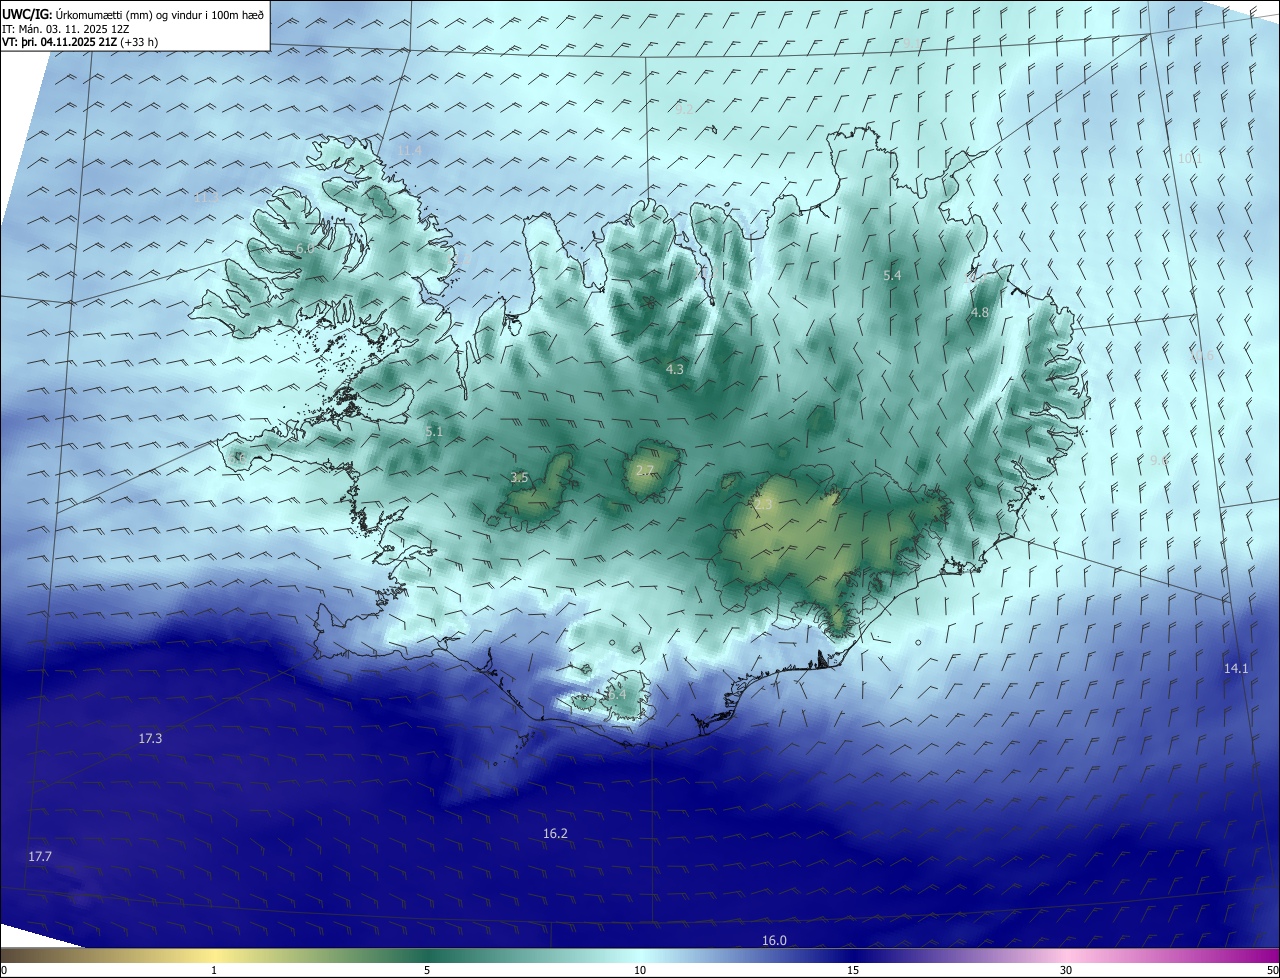
Task: Click the title 'Úrkomumætti (mm) og vindur i 100m hæð'
Action: click(160, 14)
